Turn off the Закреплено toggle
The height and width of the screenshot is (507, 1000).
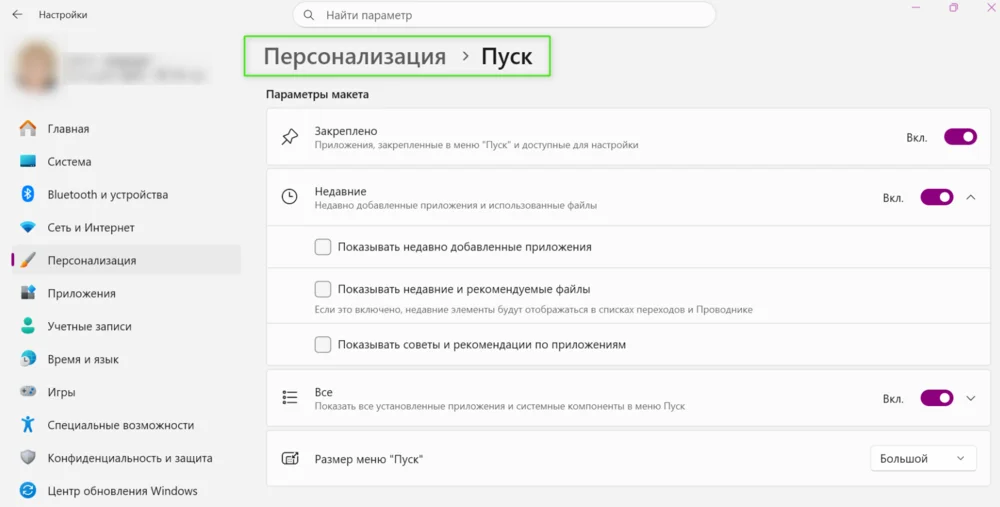(960, 136)
